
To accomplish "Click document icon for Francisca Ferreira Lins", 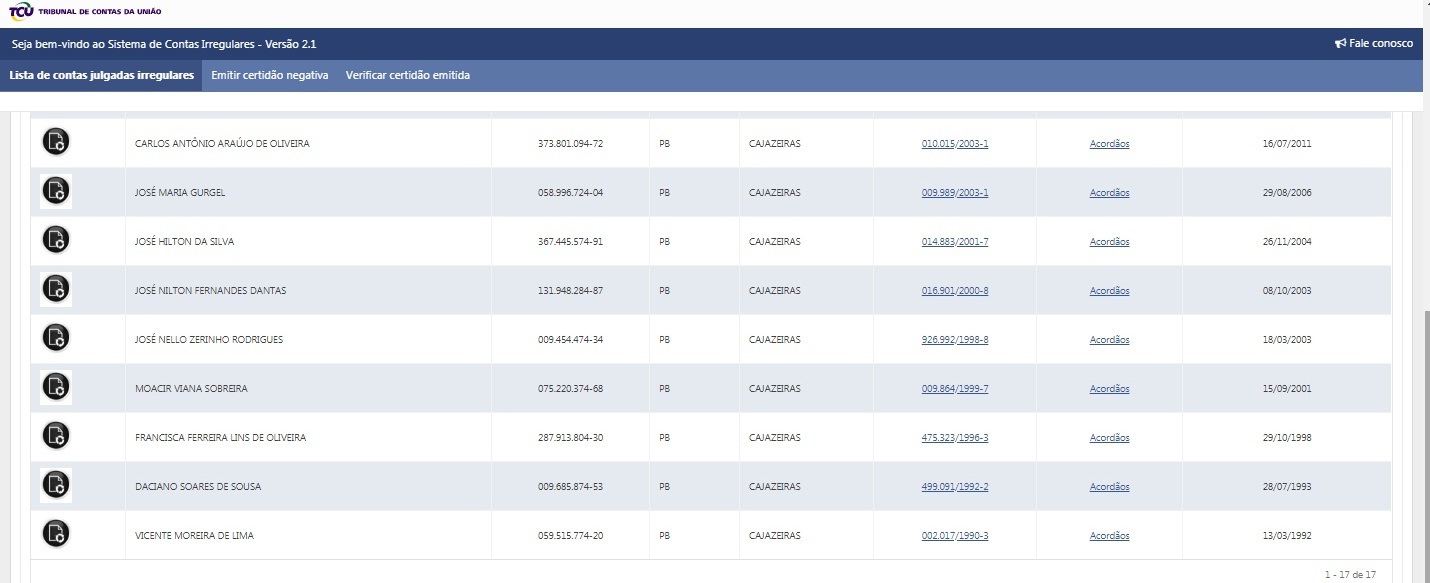I will pyautogui.click(x=56, y=437).
